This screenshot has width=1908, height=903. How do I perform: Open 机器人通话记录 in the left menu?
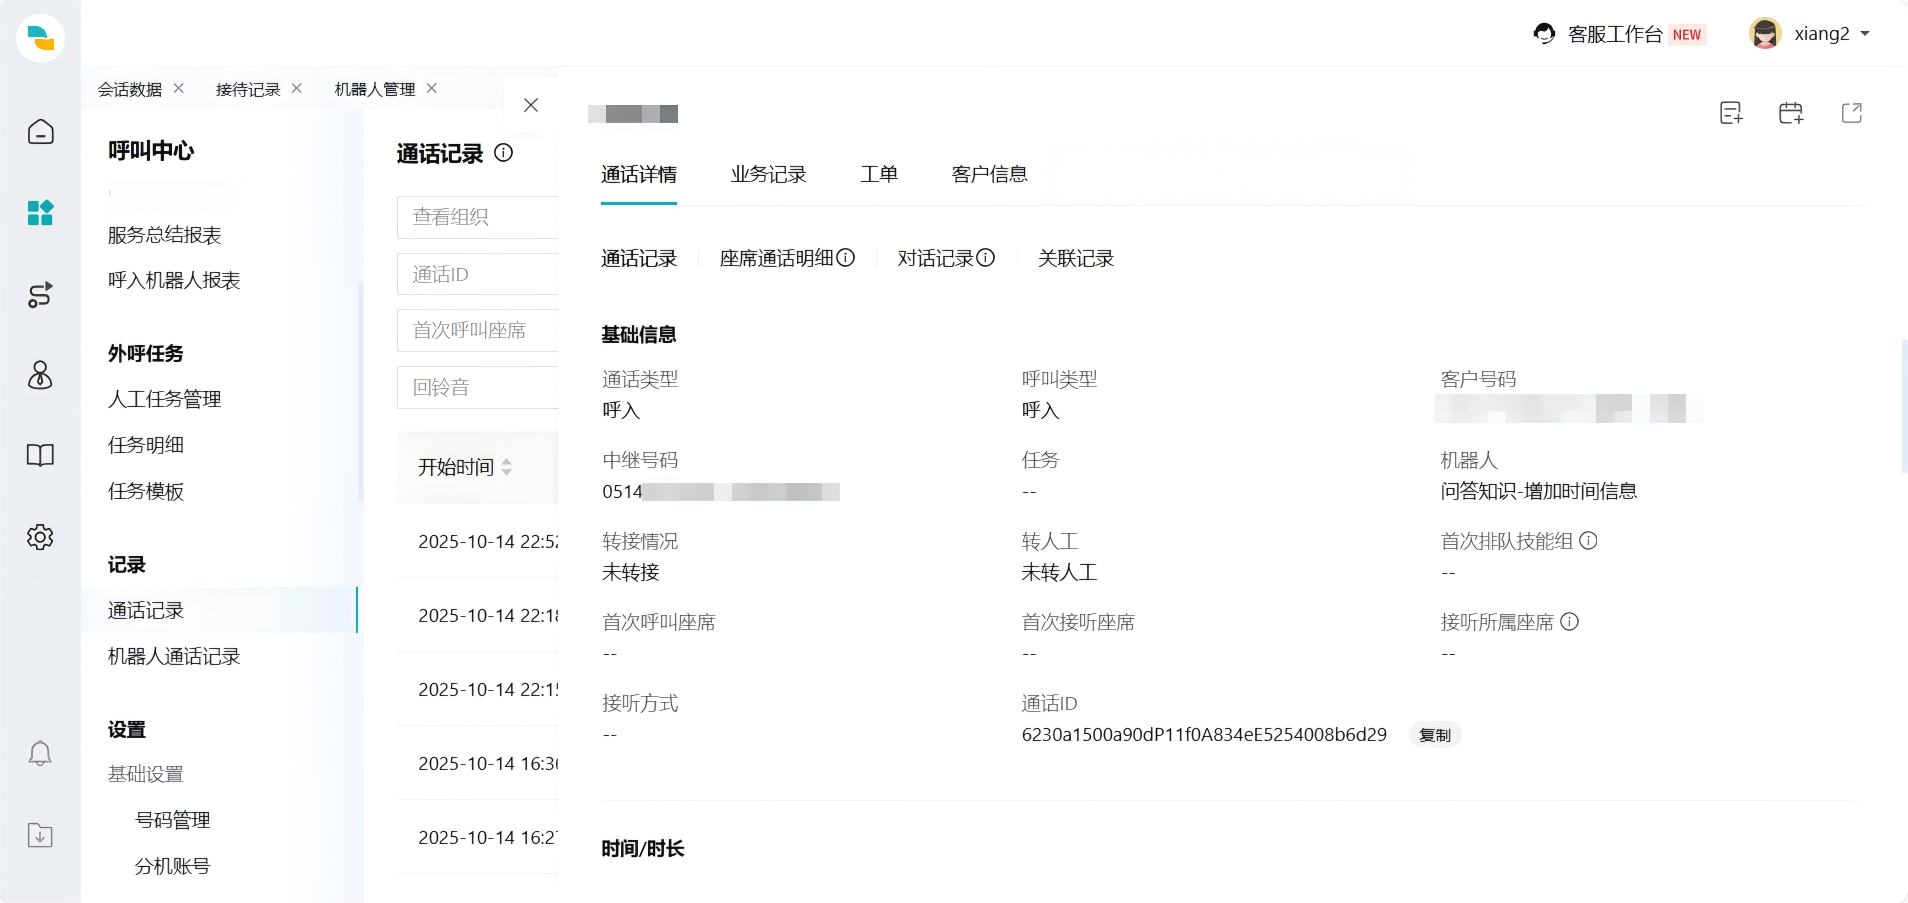tap(173, 657)
